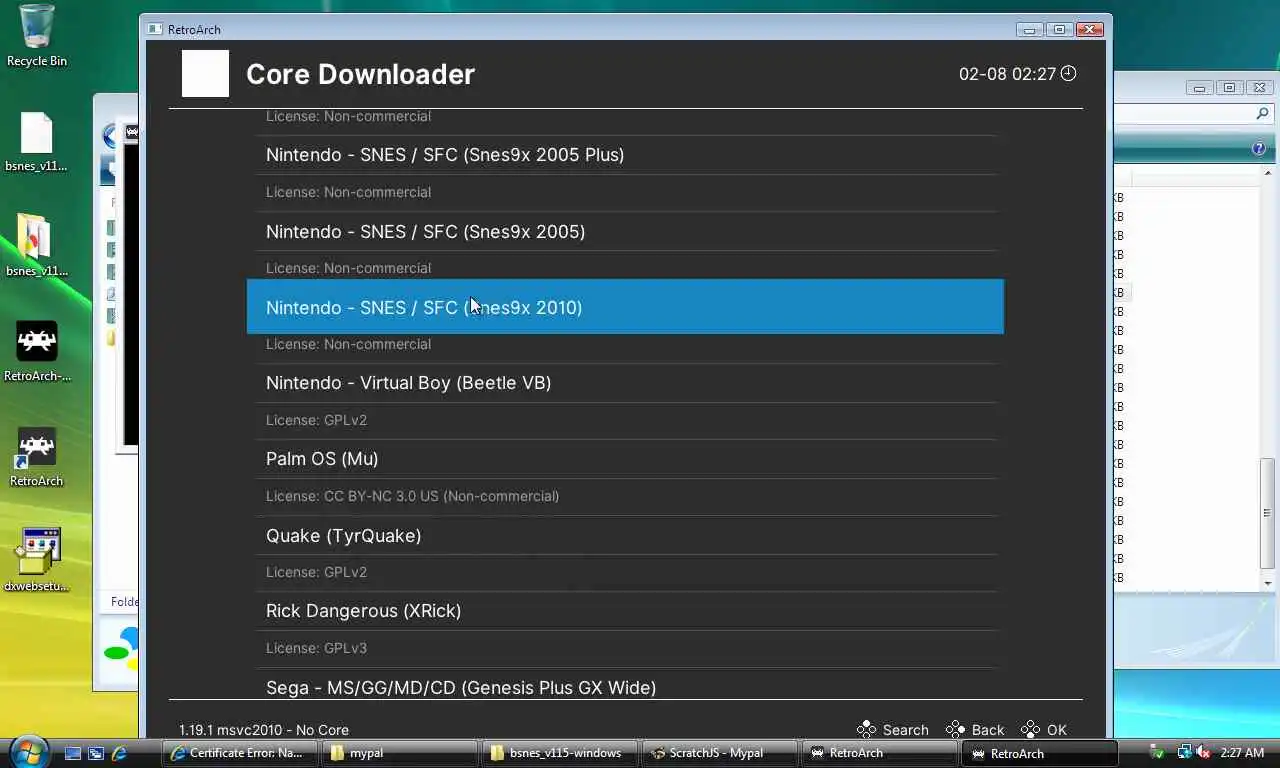Click the Back gamepad hint icon
This screenshot has width=1280, height=768.
tap(955, 729)
